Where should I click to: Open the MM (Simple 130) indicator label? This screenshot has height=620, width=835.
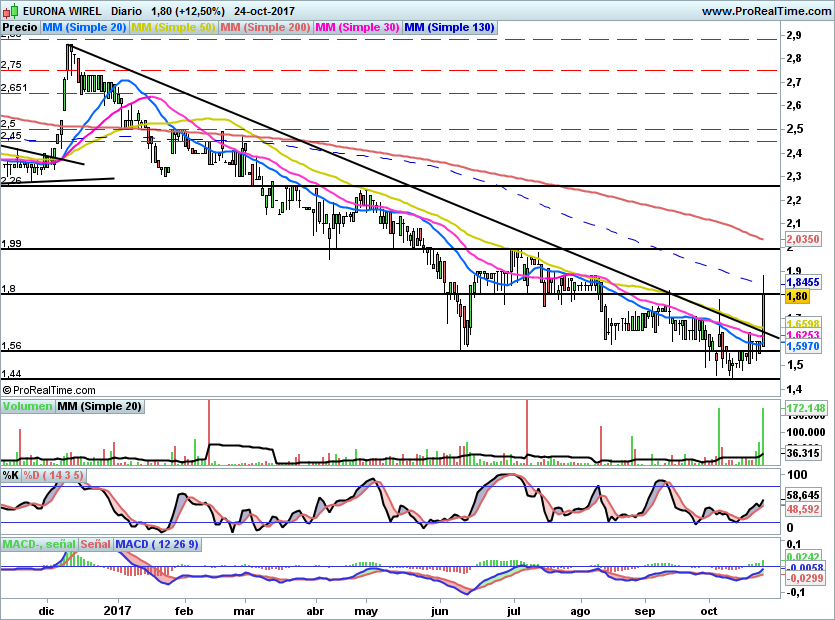pos(449,28)
